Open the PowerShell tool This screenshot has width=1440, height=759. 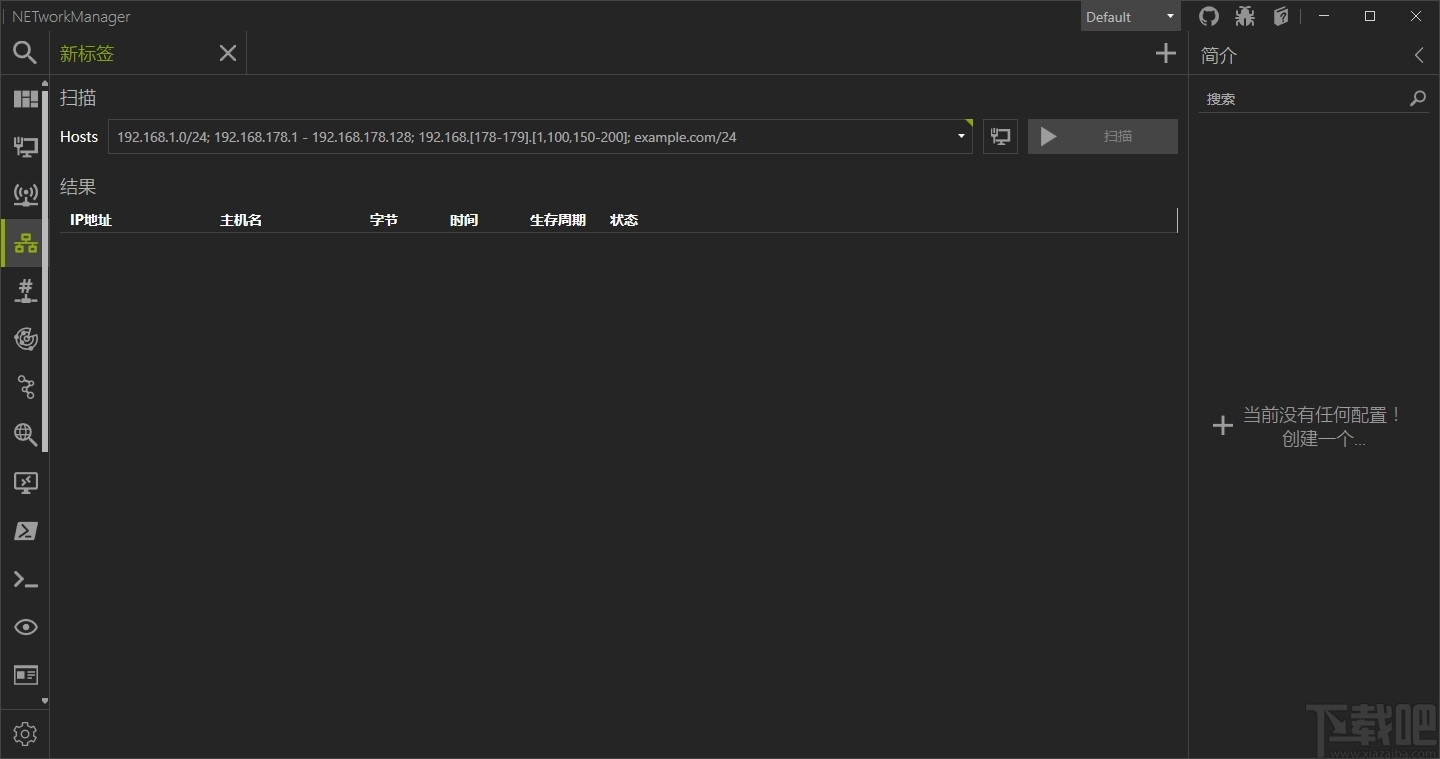point(25,531)
